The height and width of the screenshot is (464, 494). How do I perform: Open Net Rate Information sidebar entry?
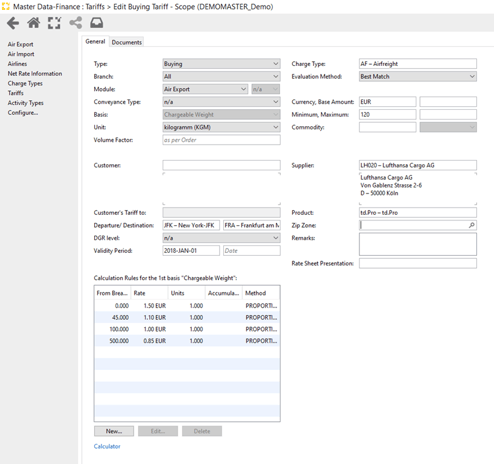[35, 73]
